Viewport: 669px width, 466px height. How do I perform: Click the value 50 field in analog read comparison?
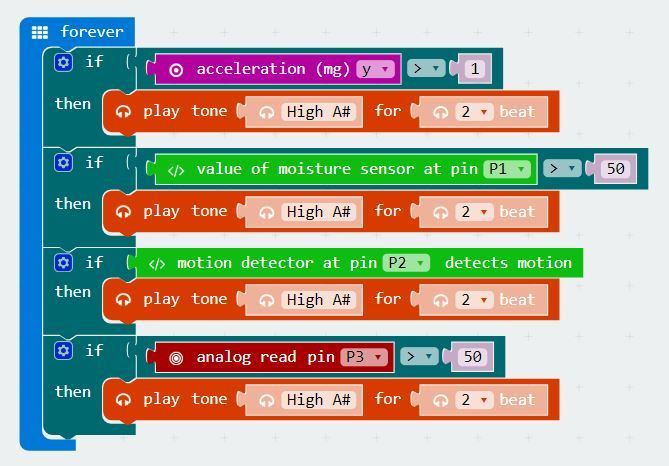pyautogui.click(x=472, y=356)
